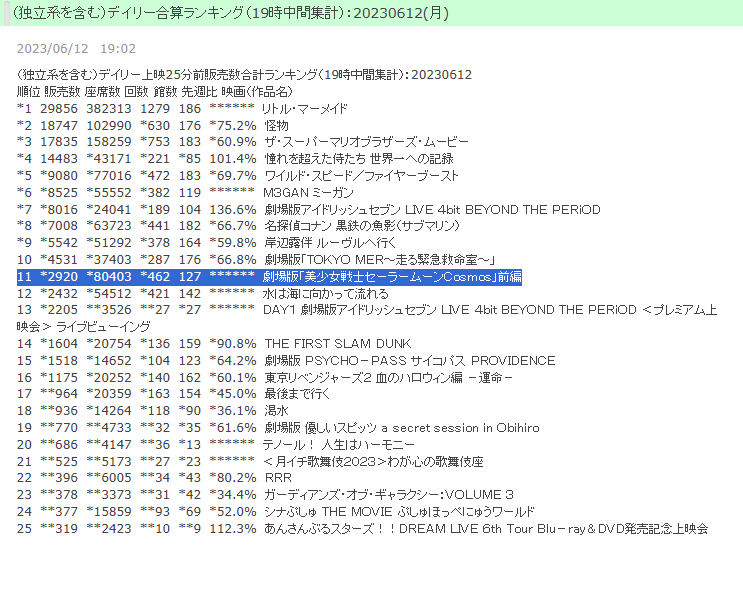Click 東京リベンジャーズ2 血のハロウィン編 title
This screenshot has width=743, height=596.
point(389,378)
